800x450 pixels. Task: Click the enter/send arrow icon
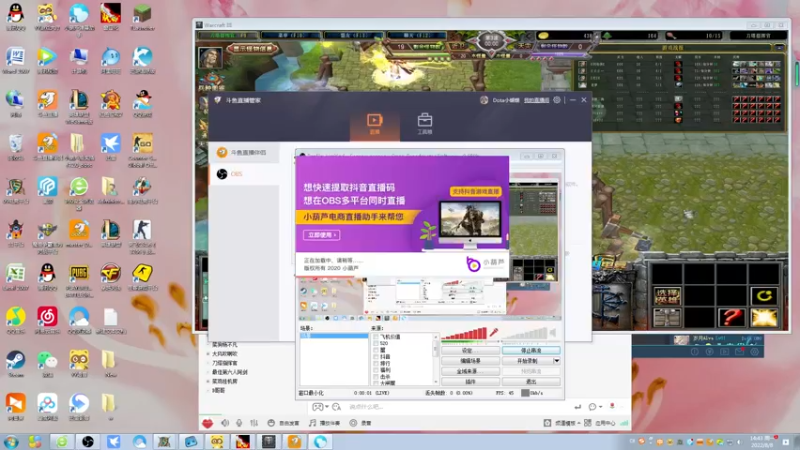point(577,407)
